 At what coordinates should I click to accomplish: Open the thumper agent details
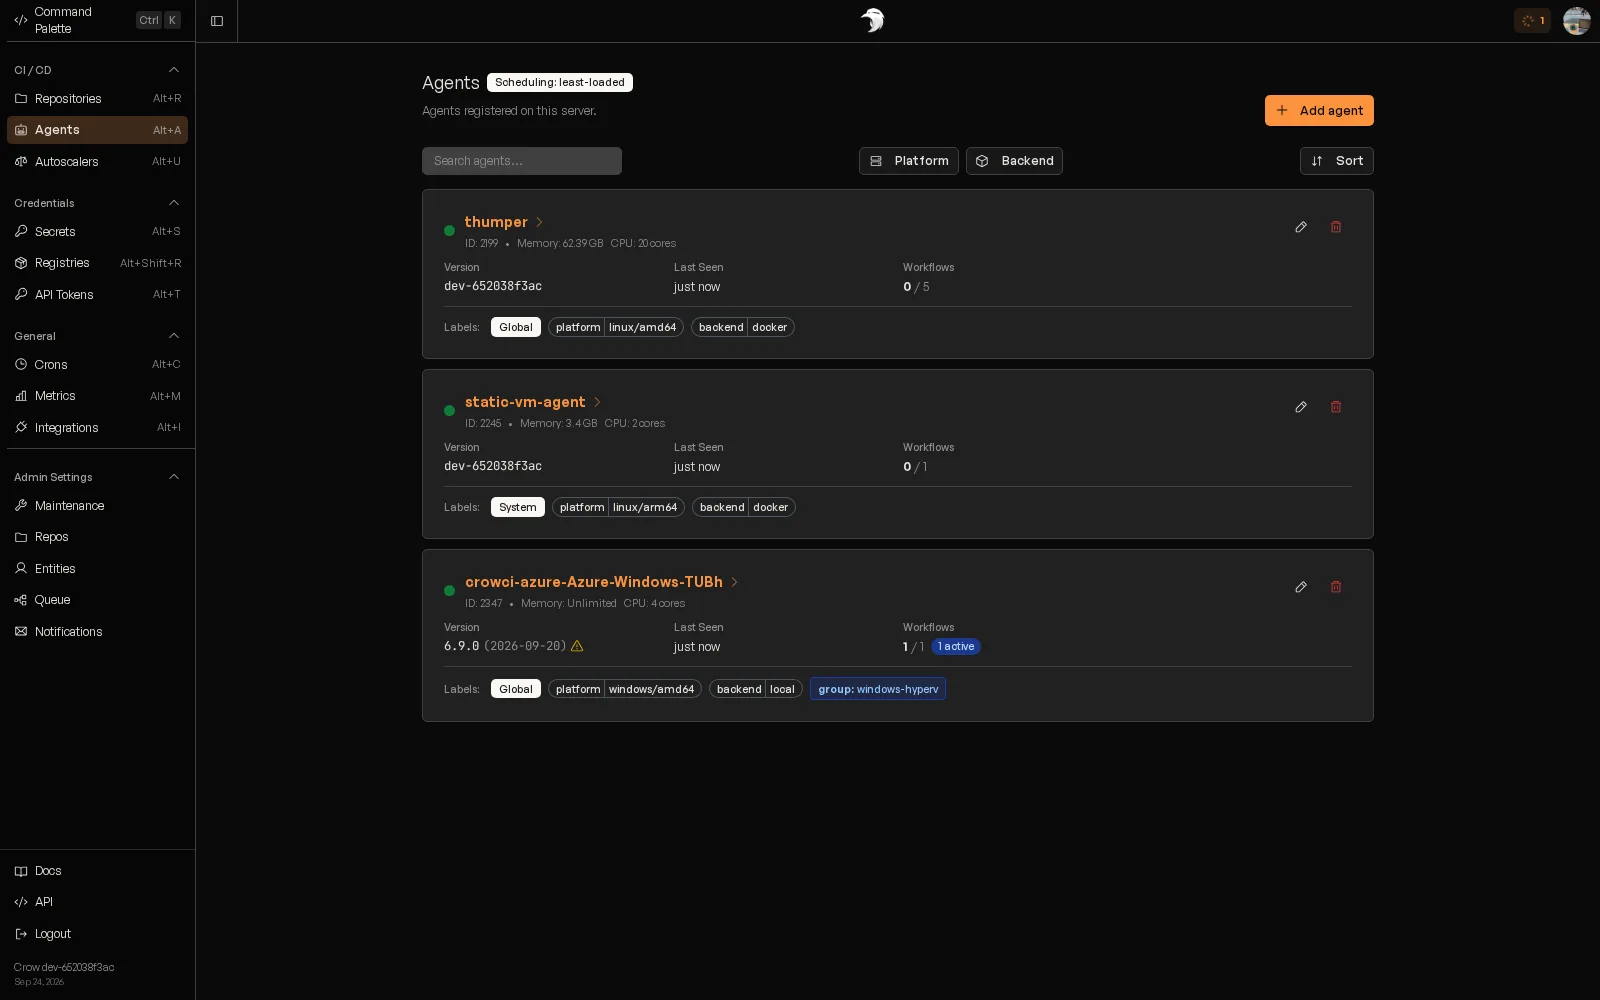[504, 222]
